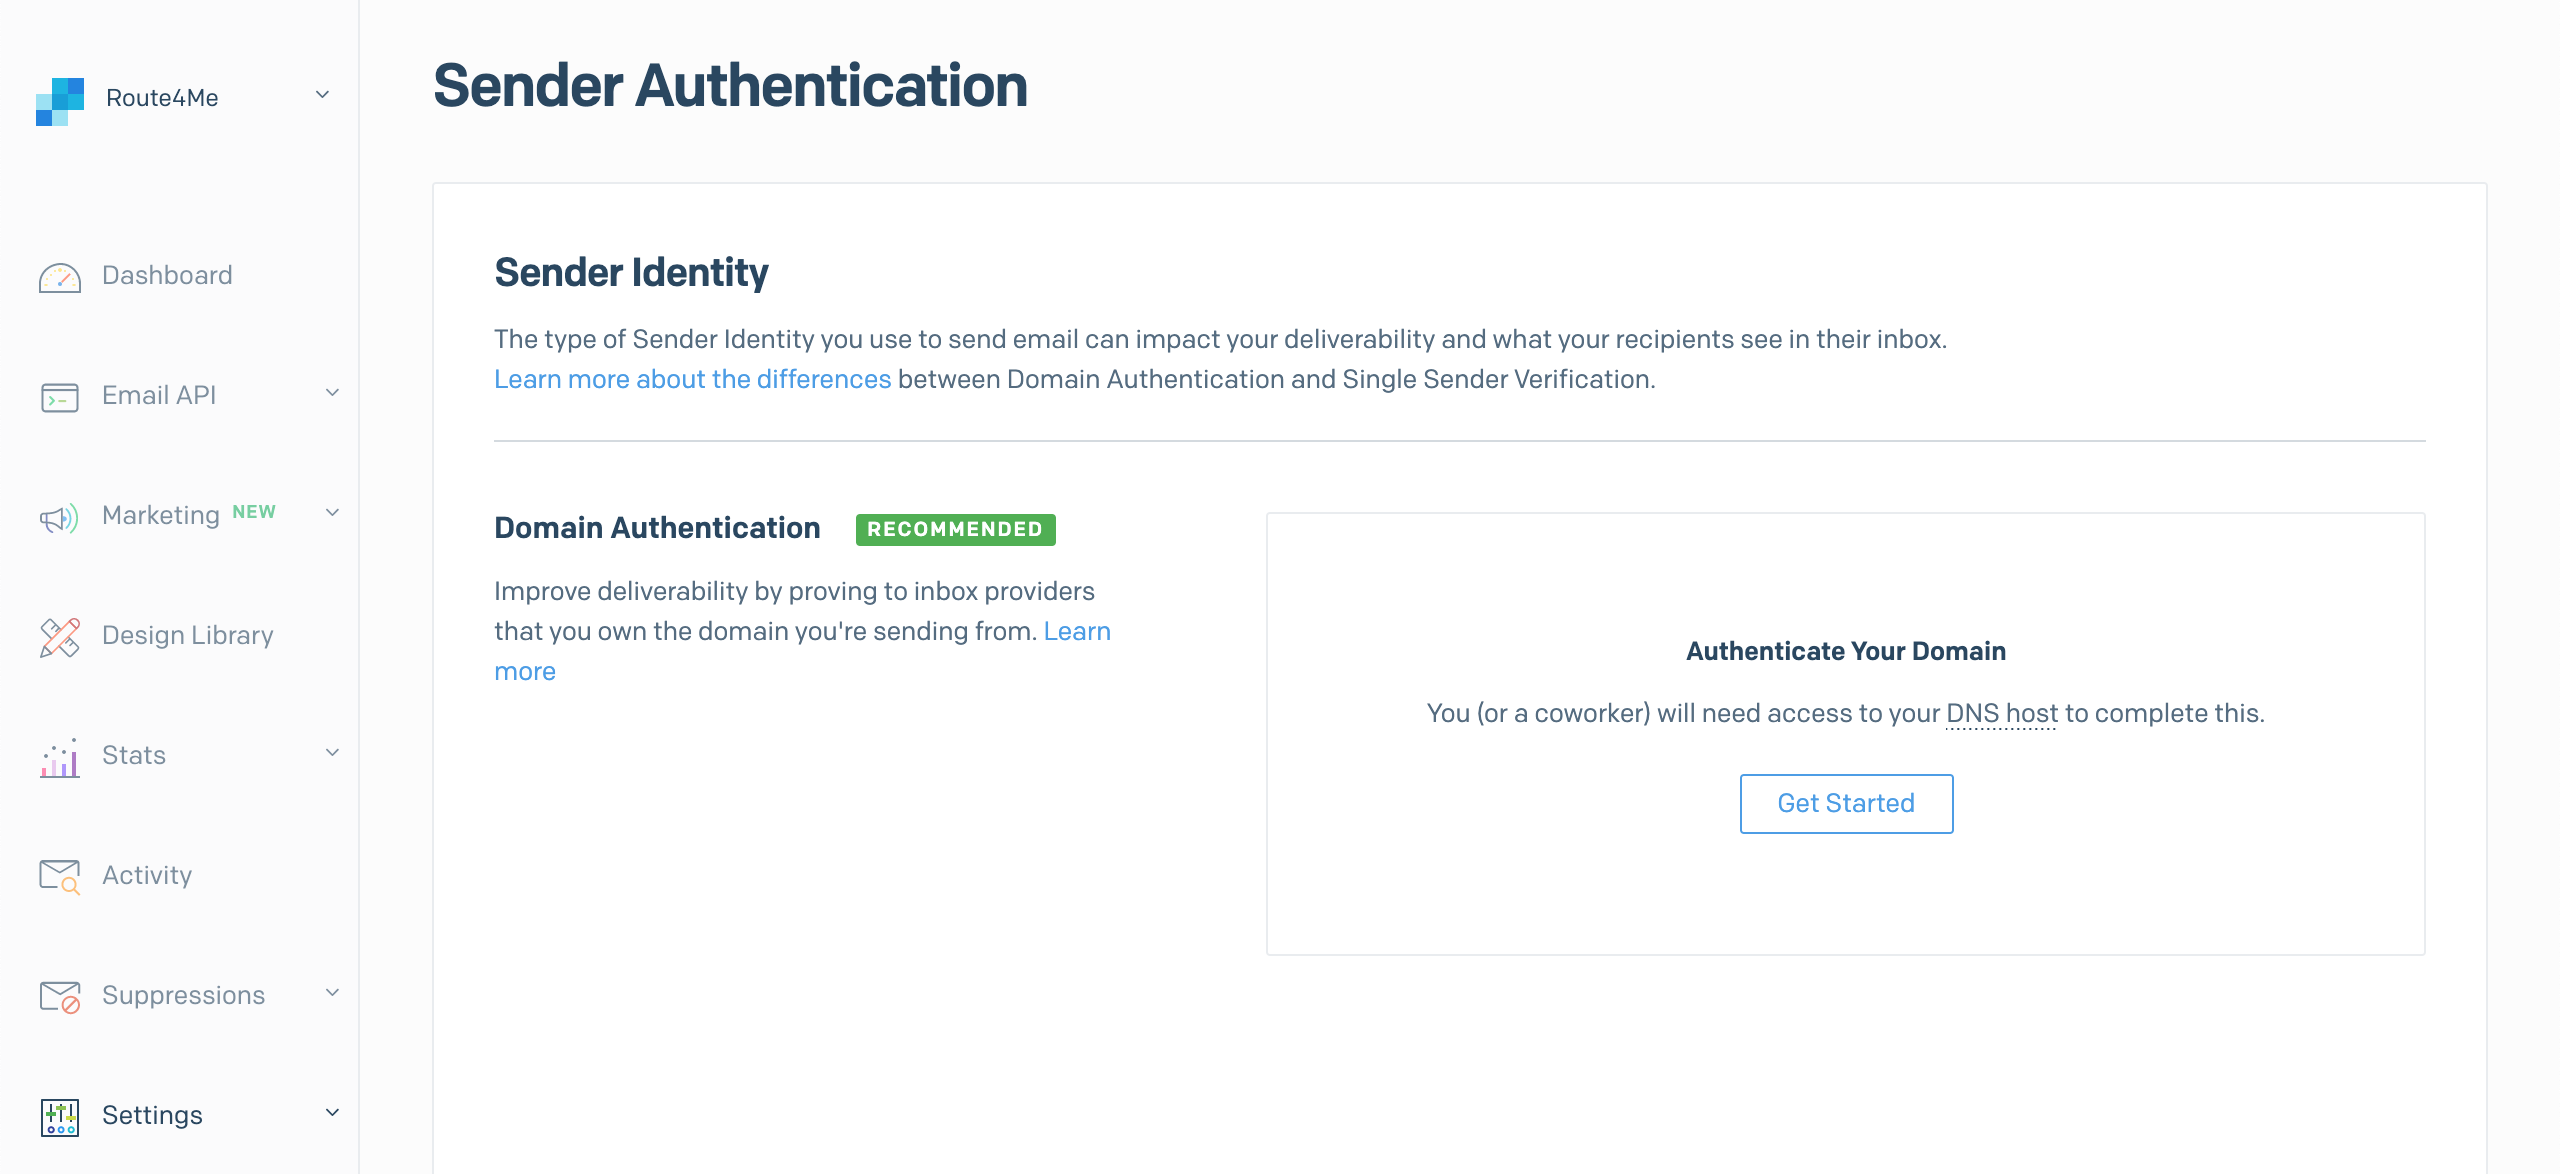
Task: Click the Stats bar chart icon
Action: point(60,758)
